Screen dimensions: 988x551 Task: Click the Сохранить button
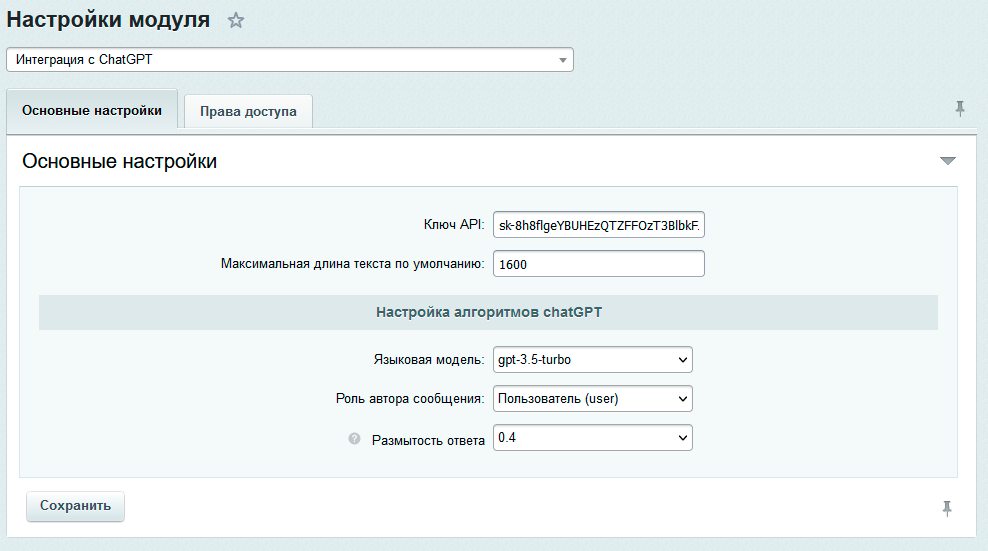pos(75,506)
